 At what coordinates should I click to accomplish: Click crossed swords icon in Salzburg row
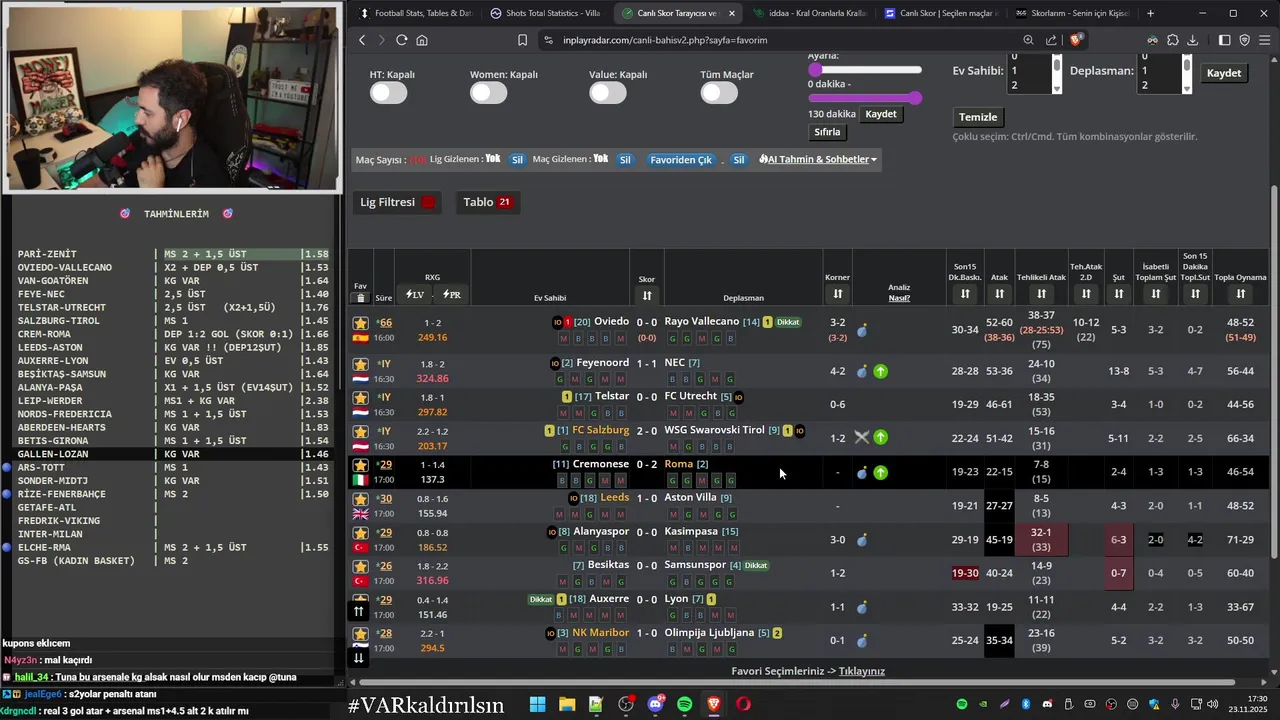861,437
